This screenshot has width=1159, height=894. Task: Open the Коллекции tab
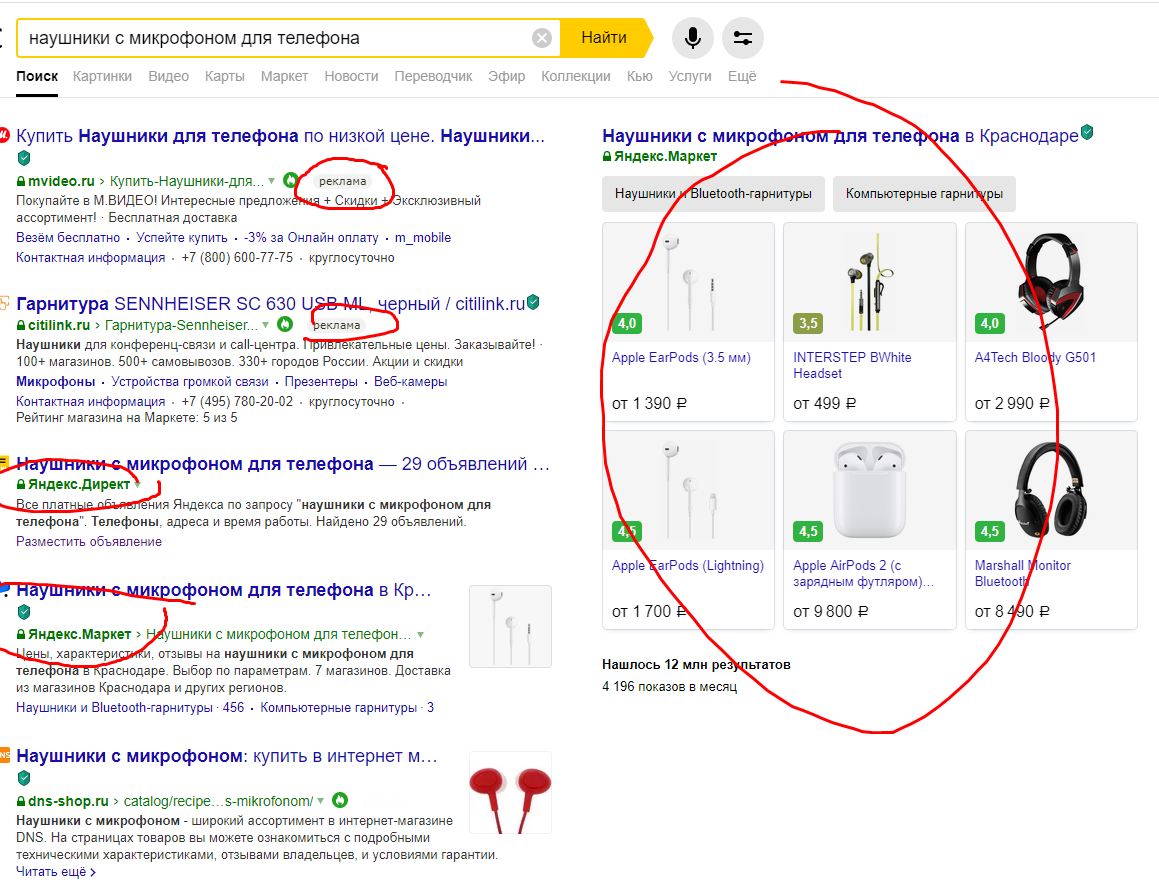pos(576,76)
